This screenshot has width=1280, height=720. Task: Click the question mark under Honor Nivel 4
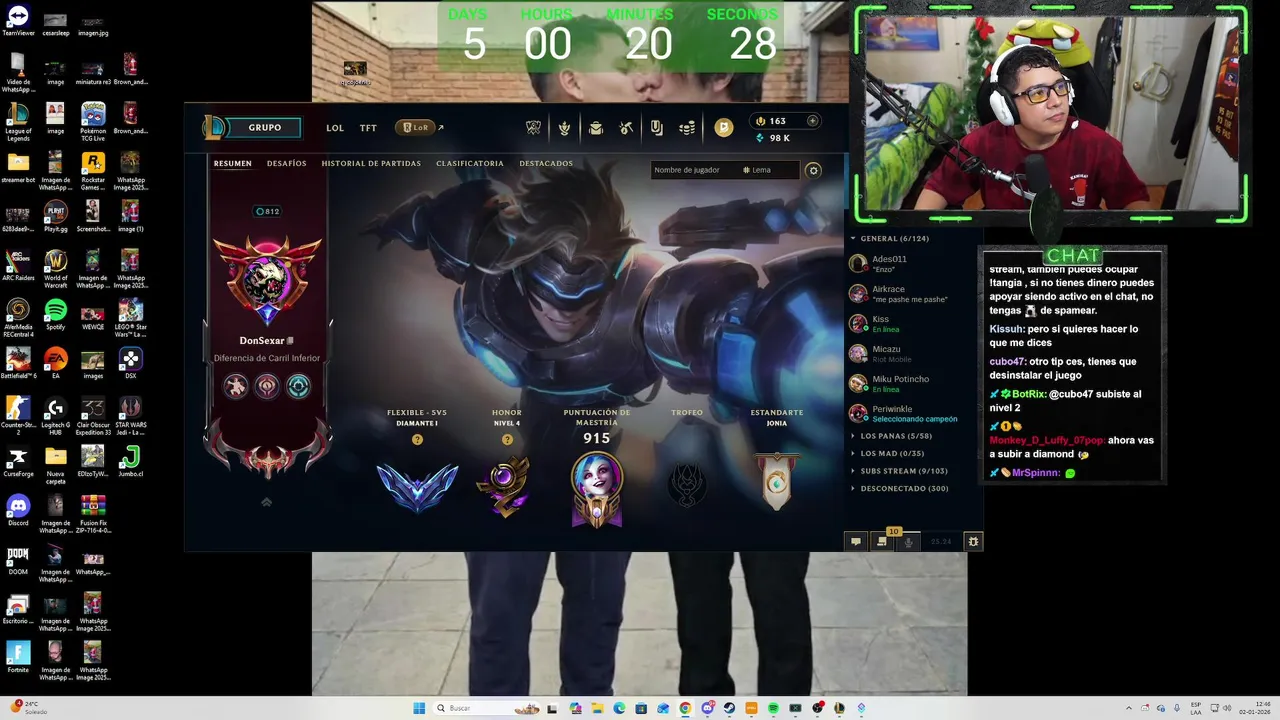point(507,440)
